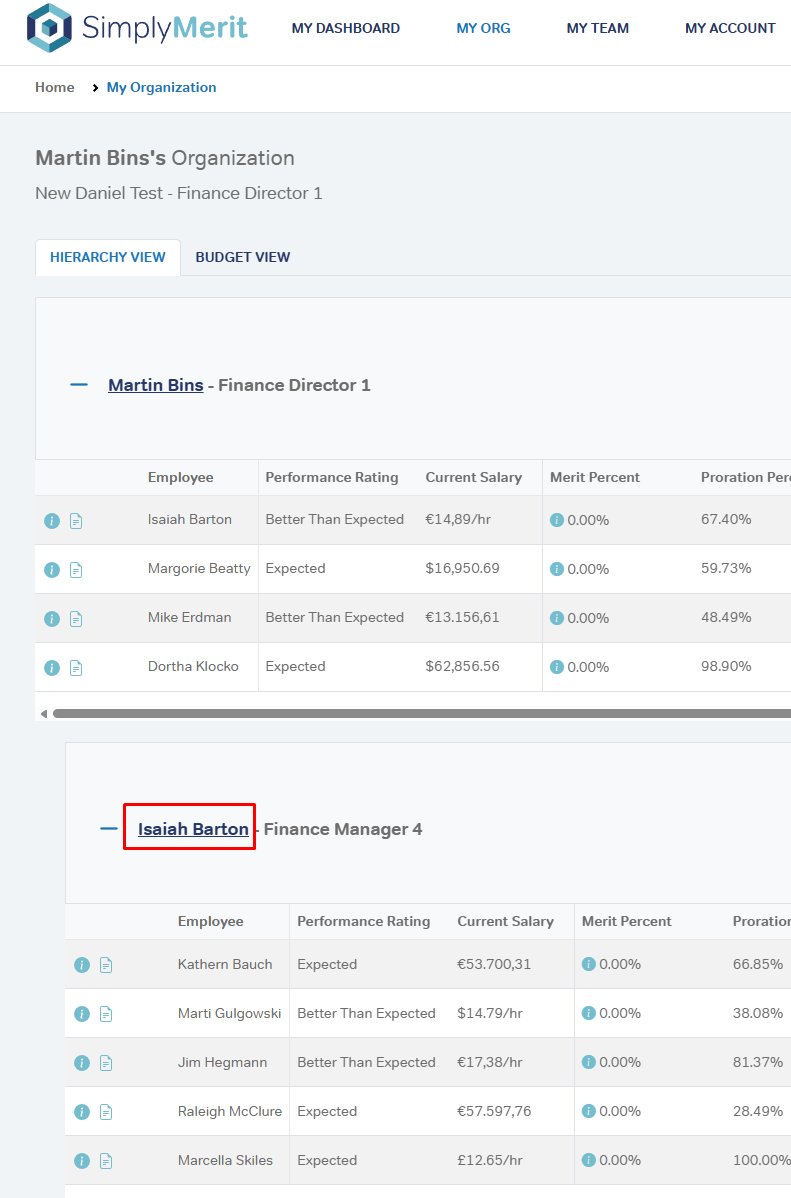The image size is (791, 1198).
Task: Open document icon for Raleigh McClure row
Action: (x=106, y=1112)
